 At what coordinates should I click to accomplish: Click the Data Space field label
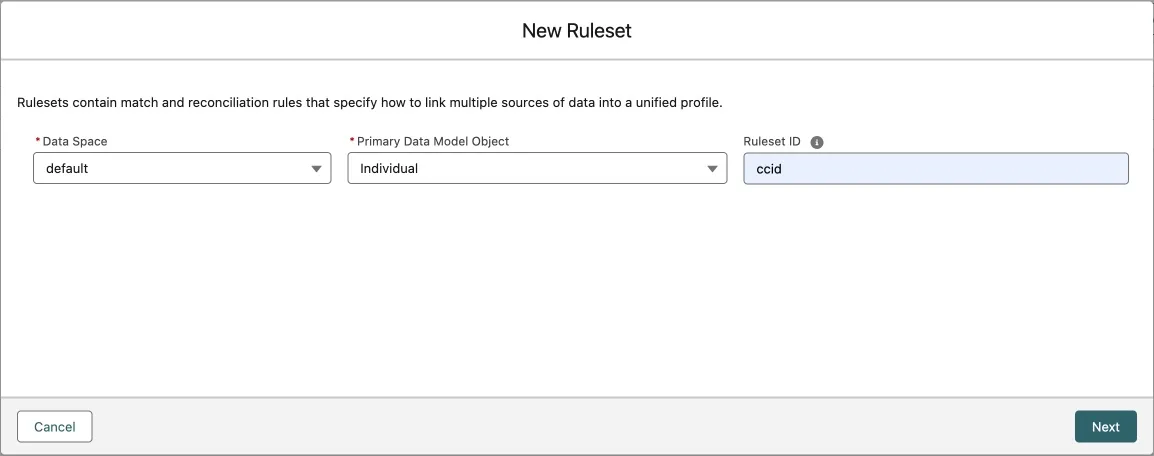tap(75, 142)
